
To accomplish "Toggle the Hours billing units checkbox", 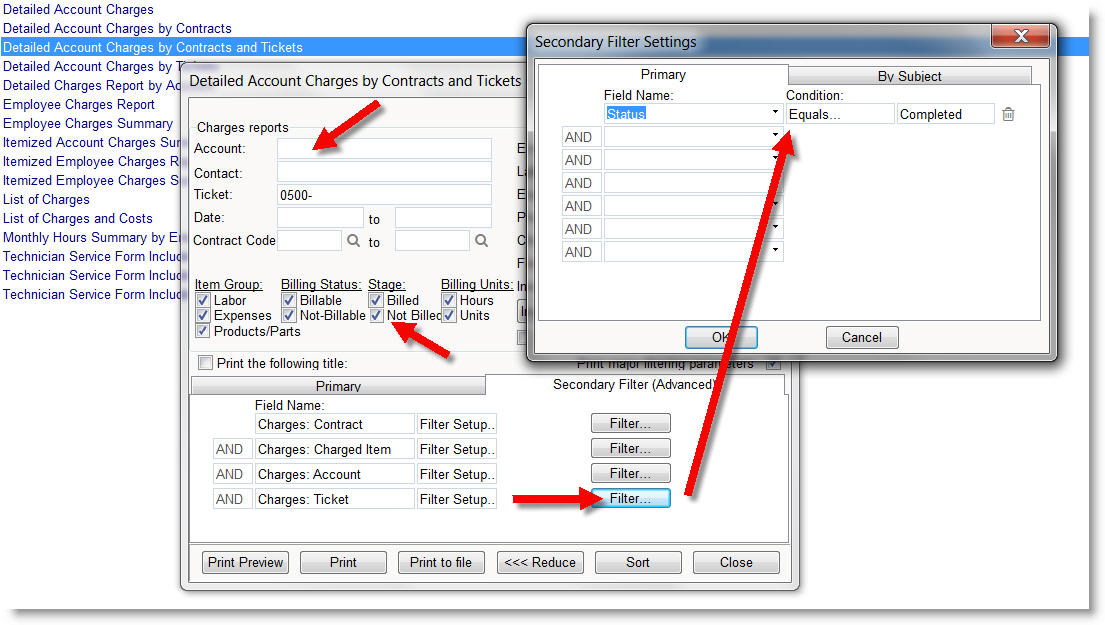I will point(449,300).
